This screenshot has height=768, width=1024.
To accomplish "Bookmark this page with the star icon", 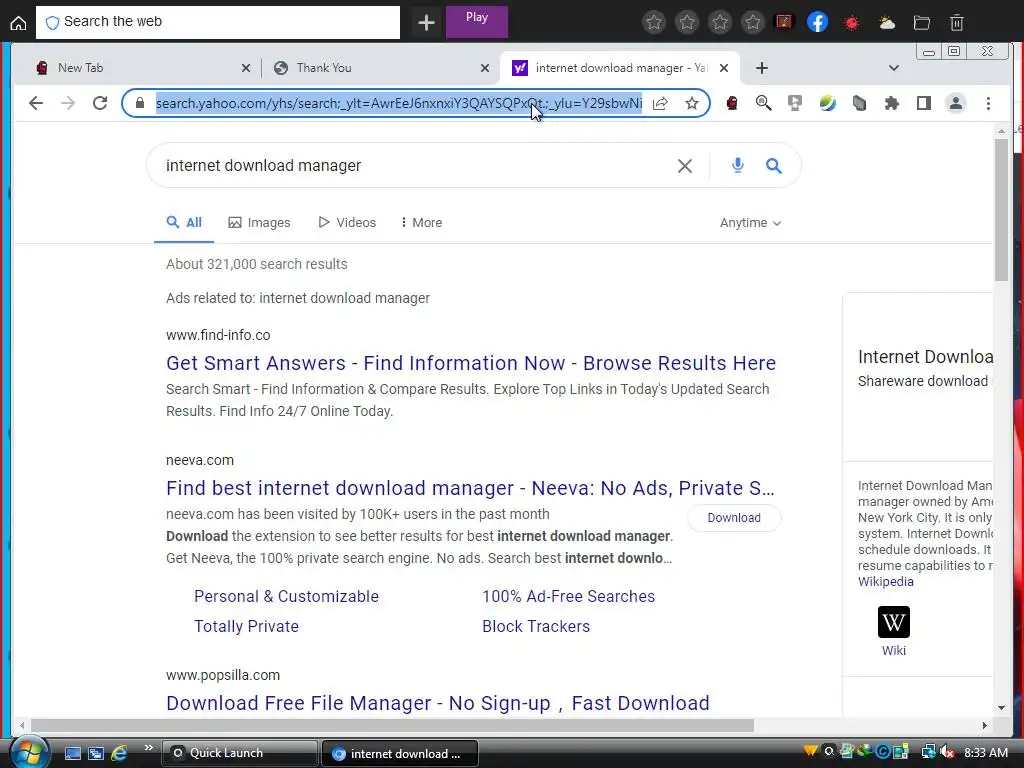I will [692, 103].
